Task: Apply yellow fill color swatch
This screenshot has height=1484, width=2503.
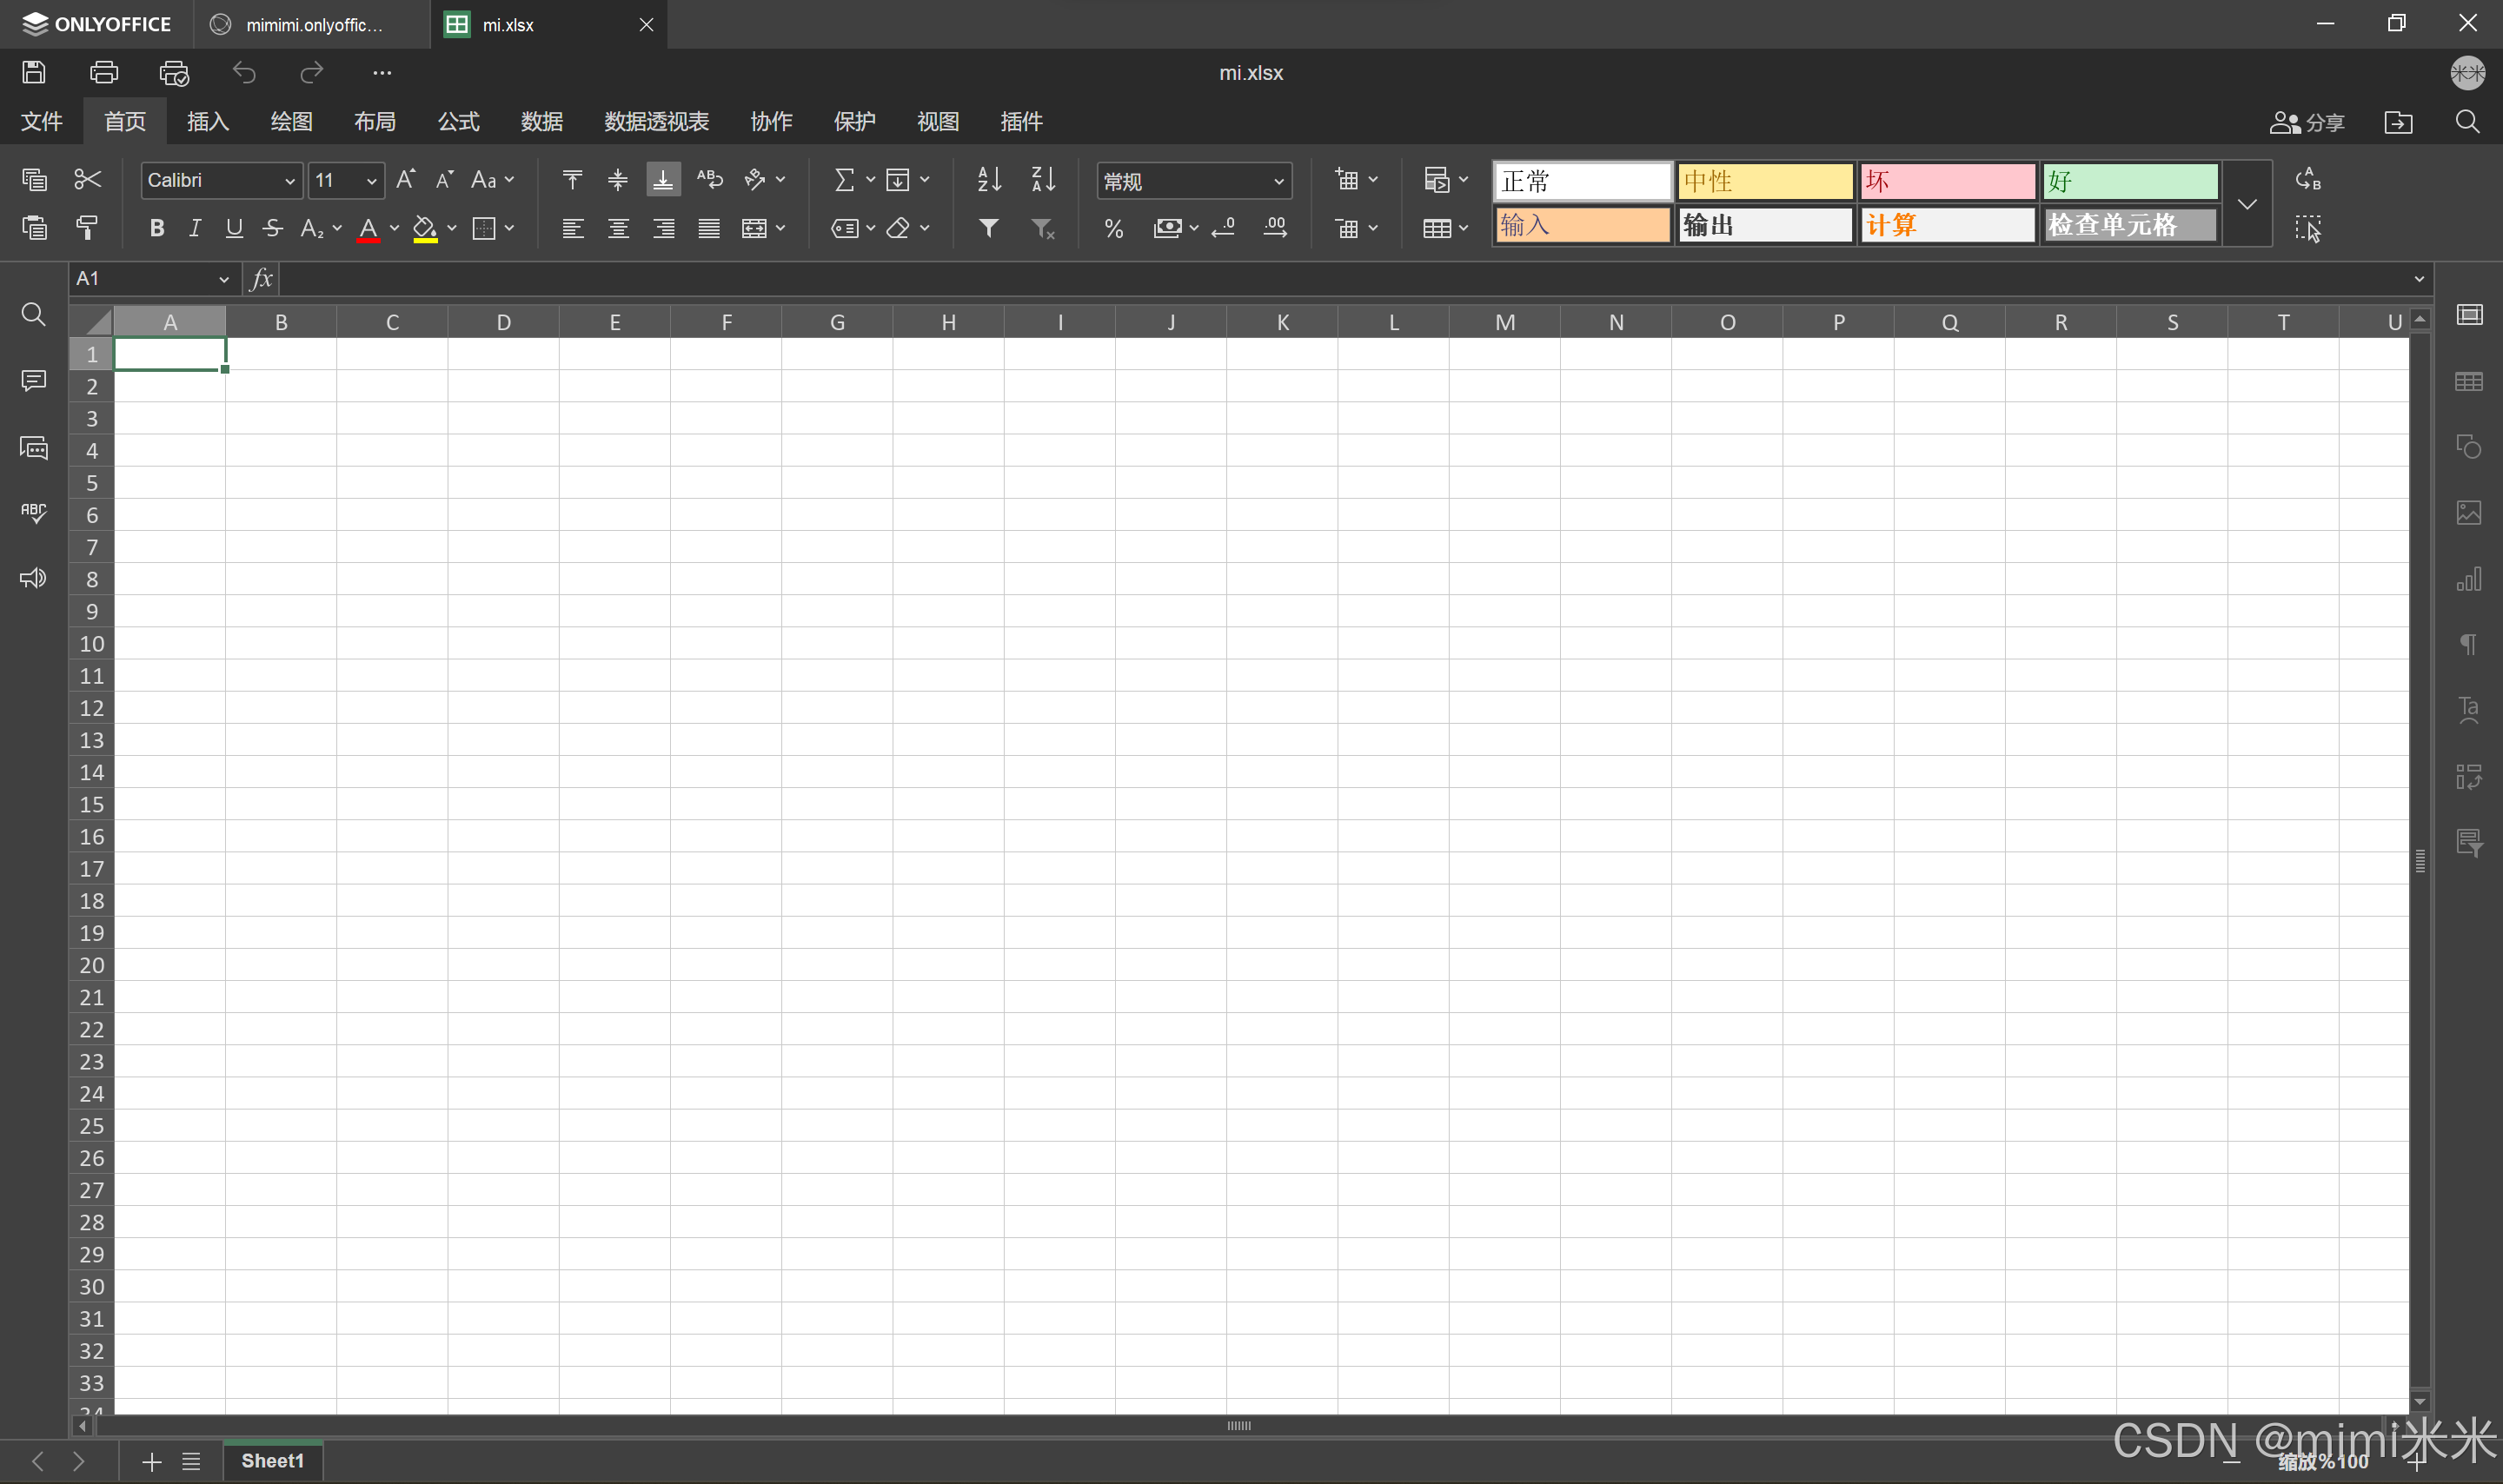Action: [x=425, y=228]
